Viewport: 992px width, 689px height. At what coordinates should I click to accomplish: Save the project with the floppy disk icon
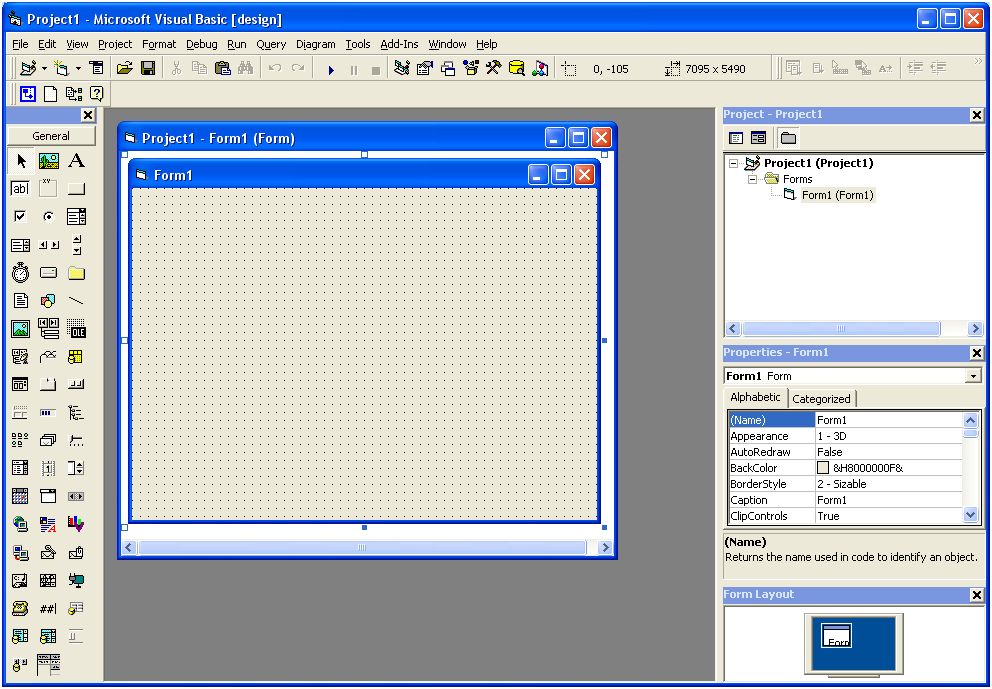(148, 68)
